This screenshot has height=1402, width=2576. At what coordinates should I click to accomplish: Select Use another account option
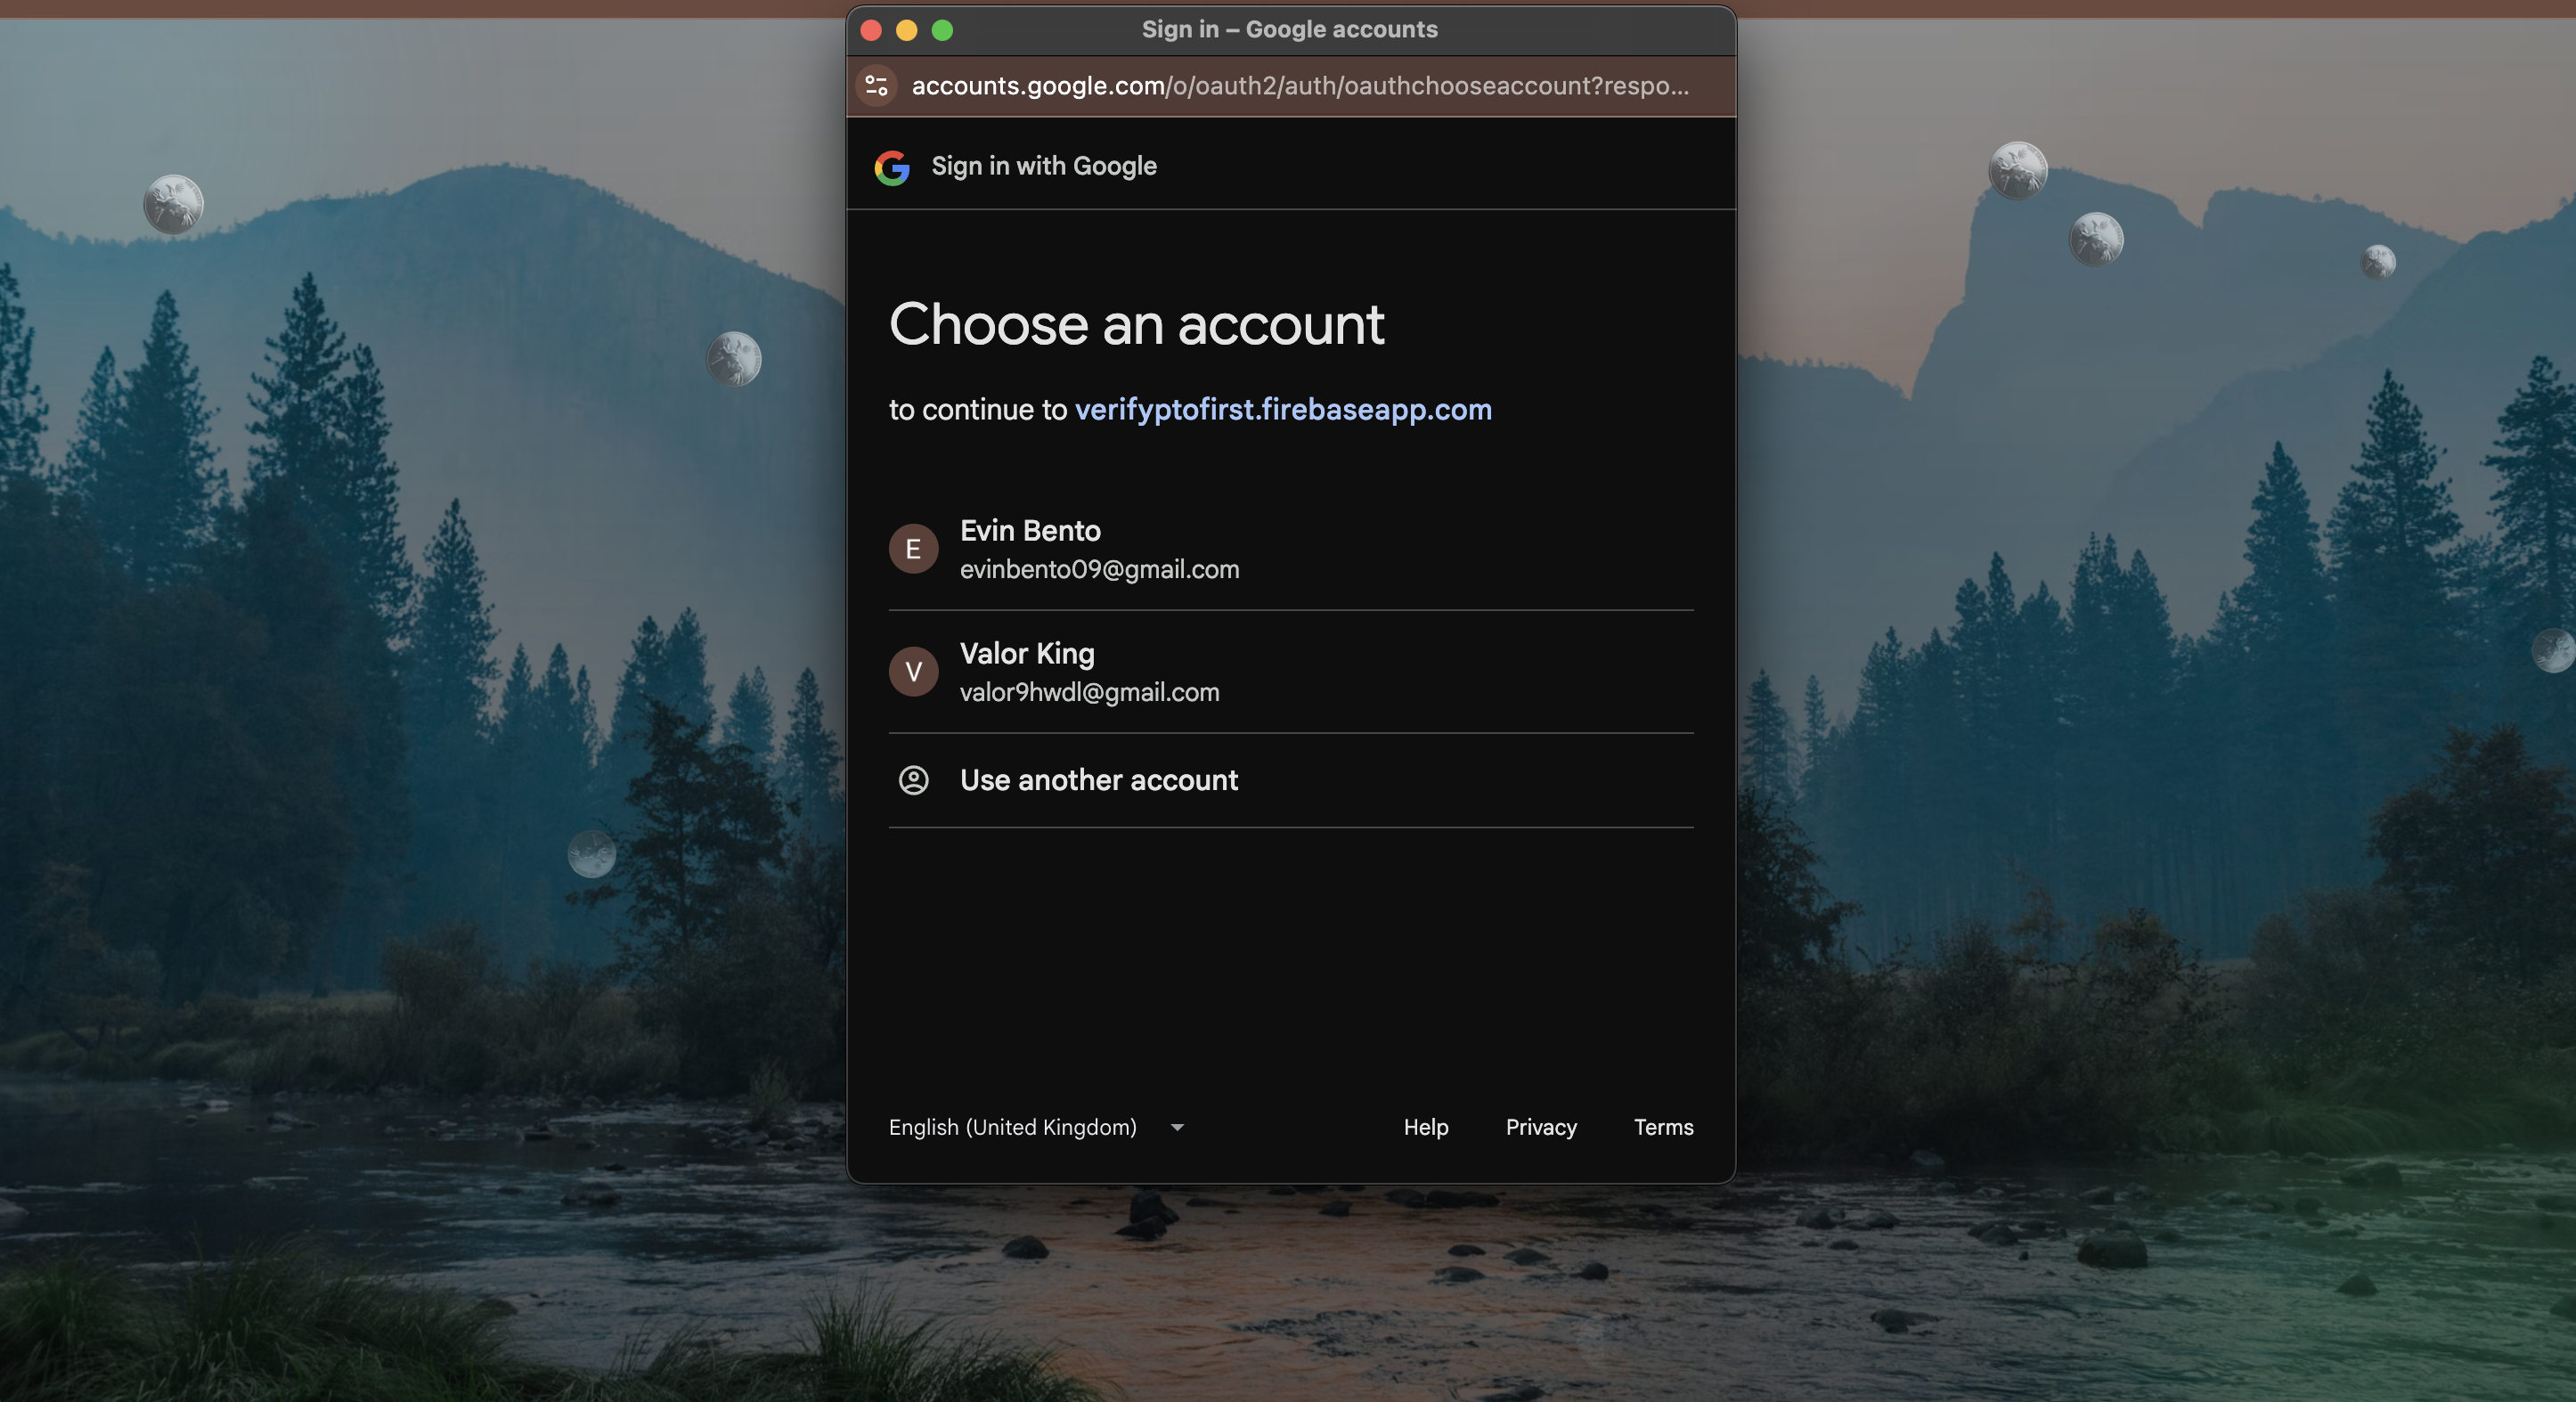tap(1098, 780)
